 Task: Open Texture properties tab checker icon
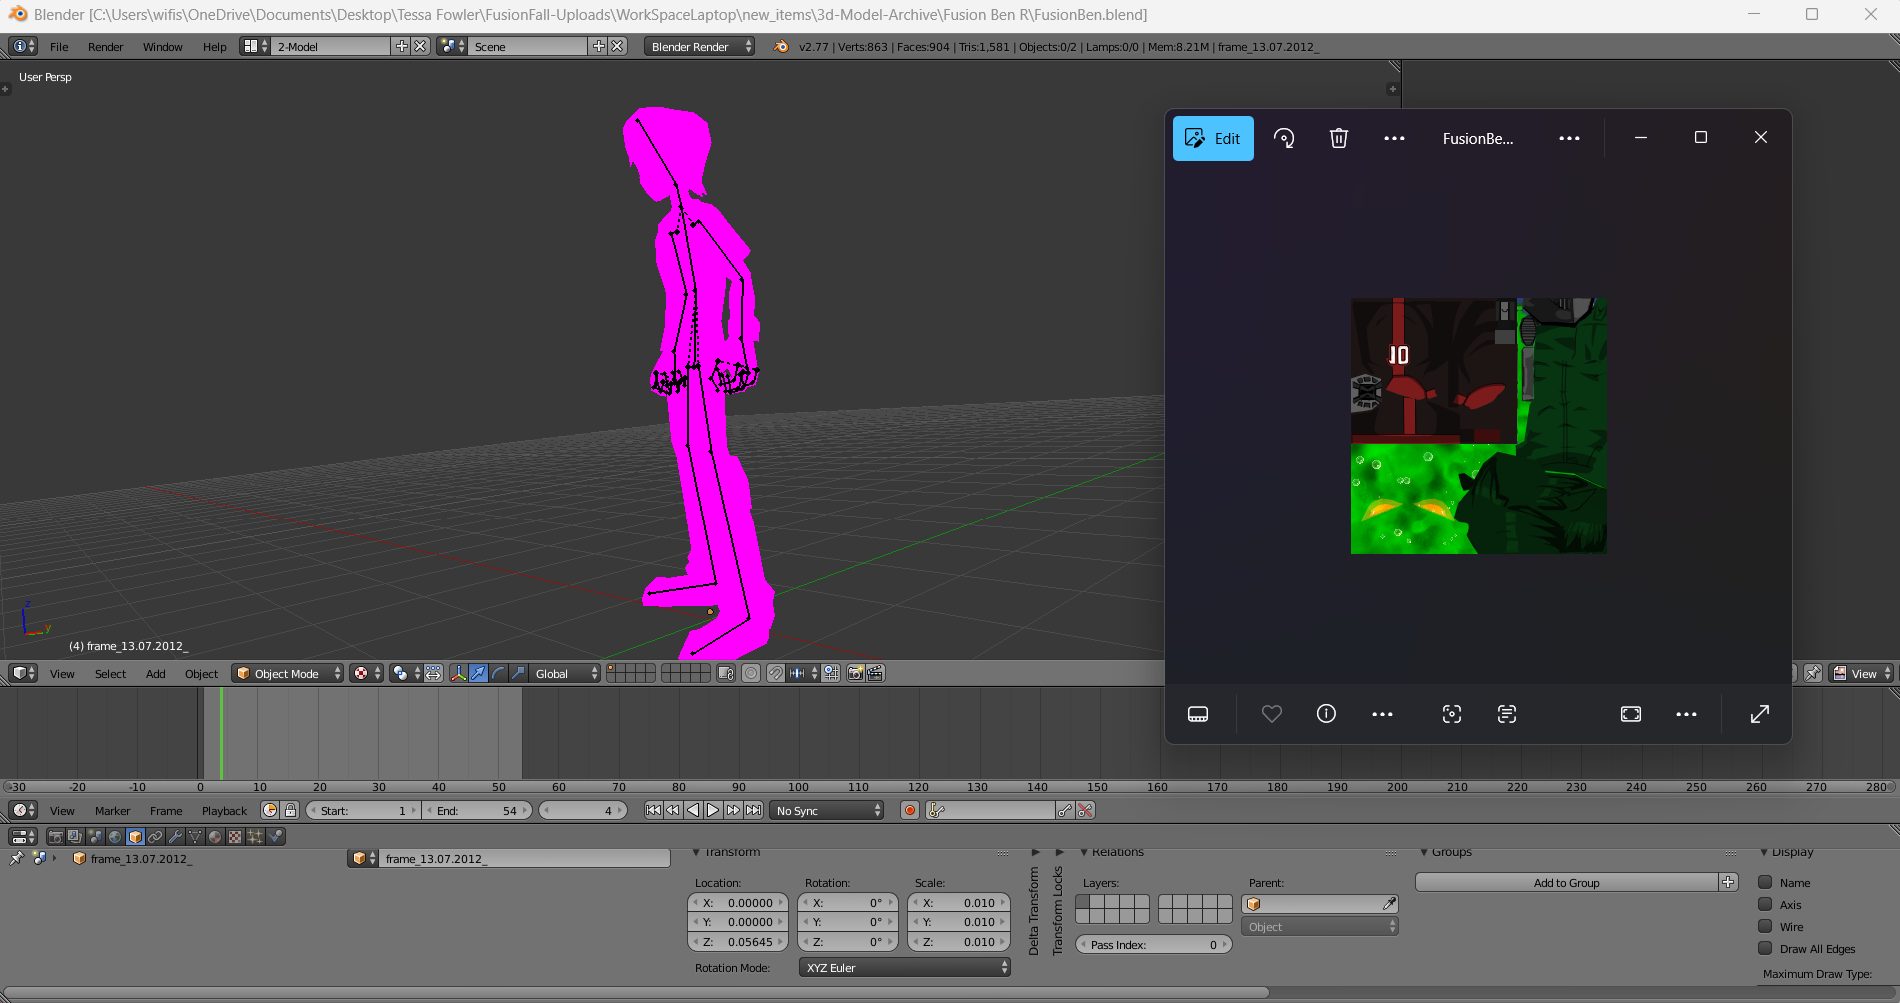[x=235, y=836]
